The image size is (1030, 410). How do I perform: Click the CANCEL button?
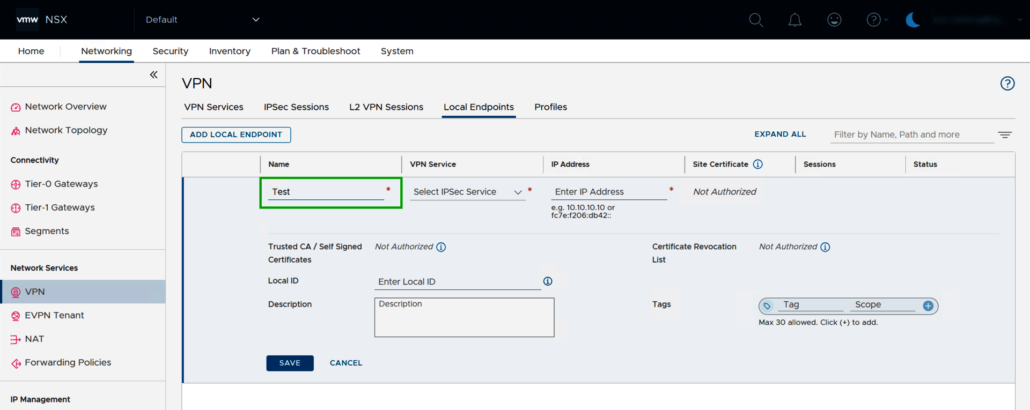pos(346,363)
